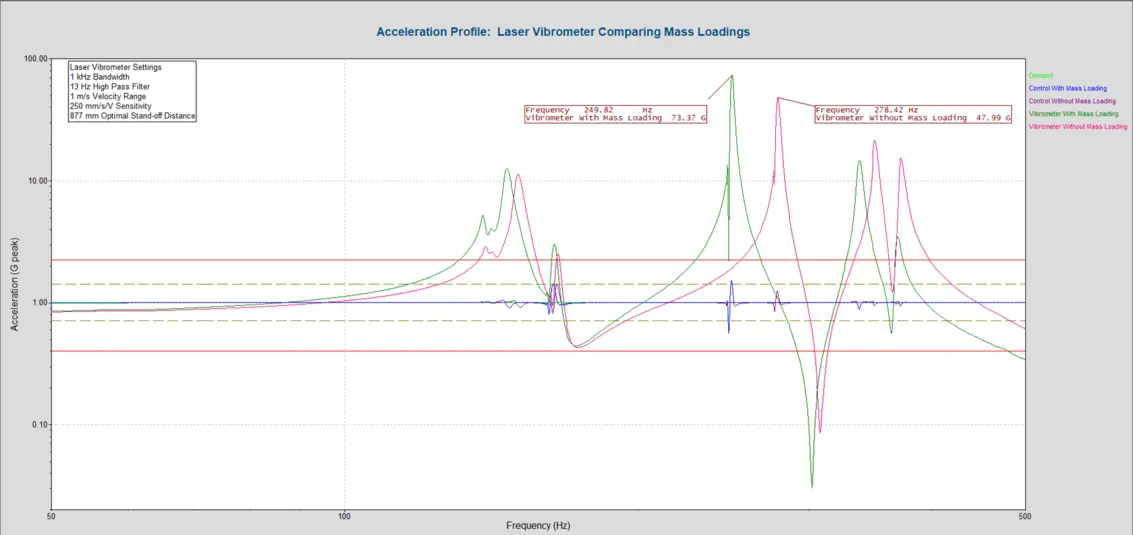Click the 278.42 Hz cursor annotation box
1133x535 pixels.
(913, 113)
